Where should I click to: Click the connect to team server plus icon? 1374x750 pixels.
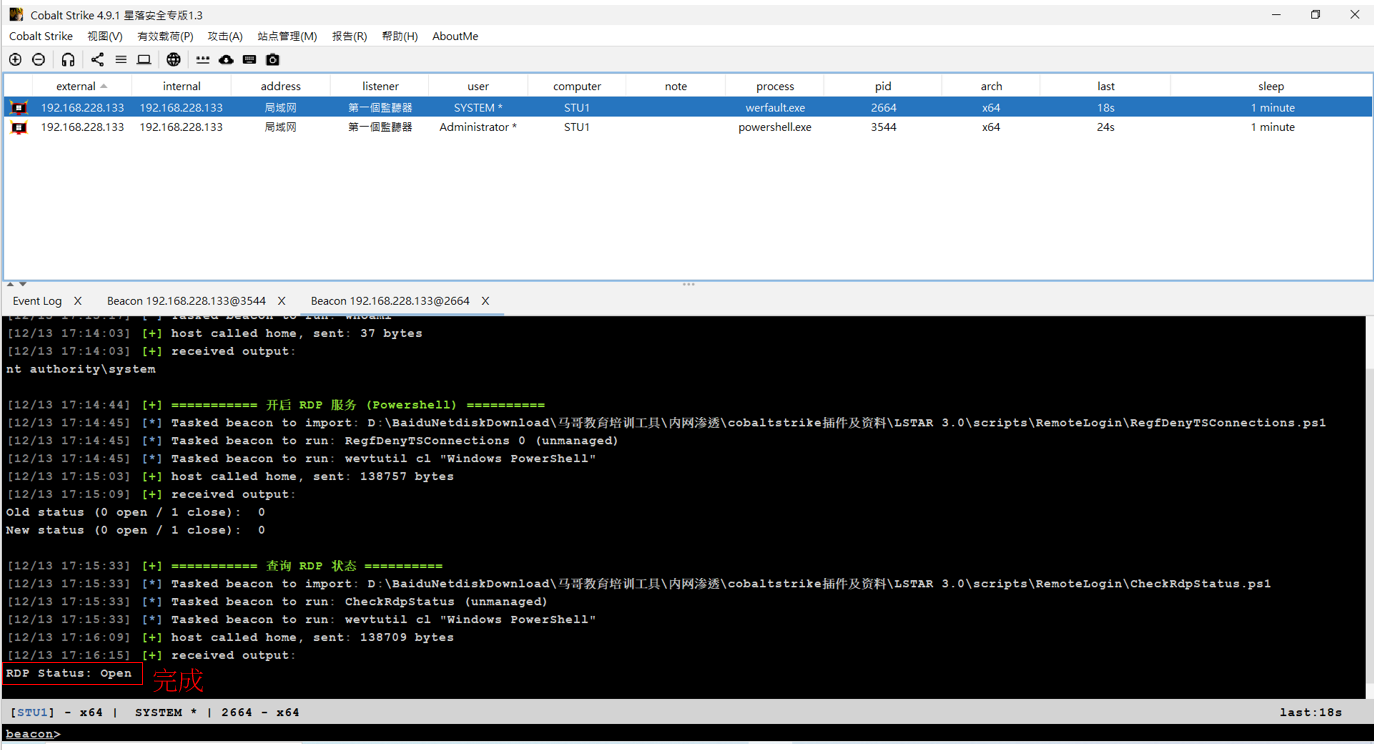coord(15,60)
